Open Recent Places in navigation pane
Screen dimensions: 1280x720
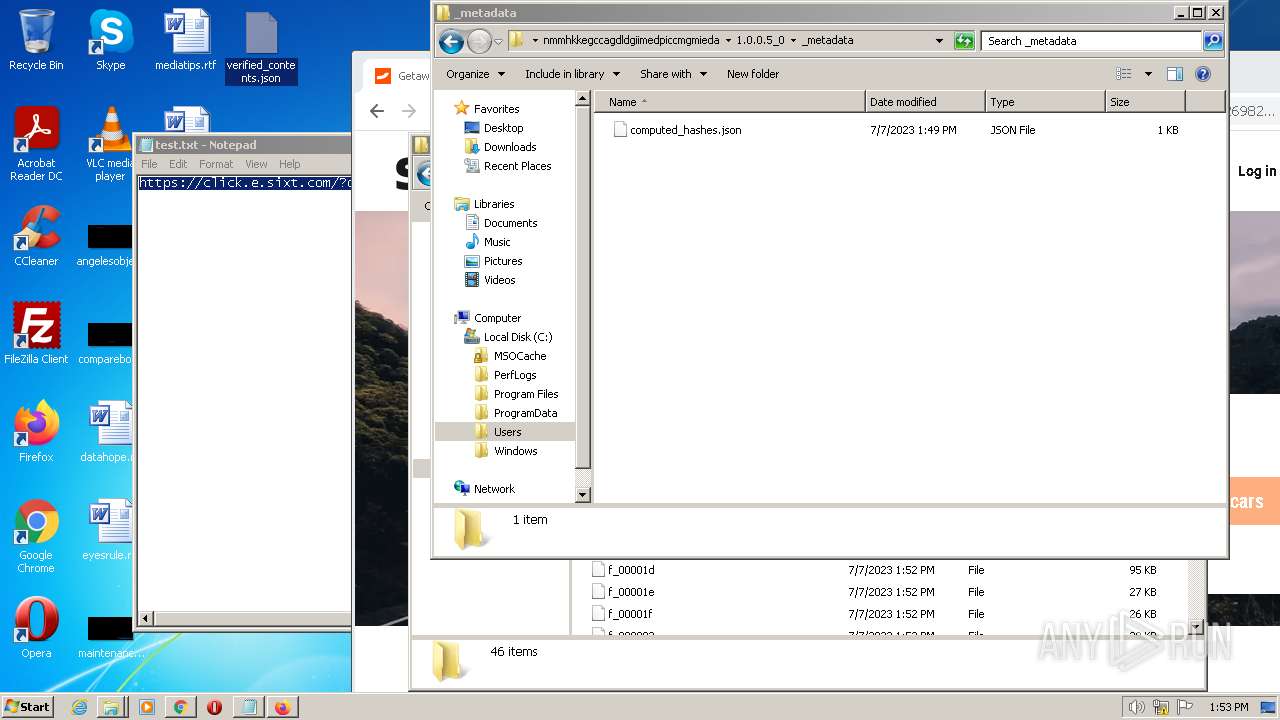pyautogui.click(x=517, y=166)
